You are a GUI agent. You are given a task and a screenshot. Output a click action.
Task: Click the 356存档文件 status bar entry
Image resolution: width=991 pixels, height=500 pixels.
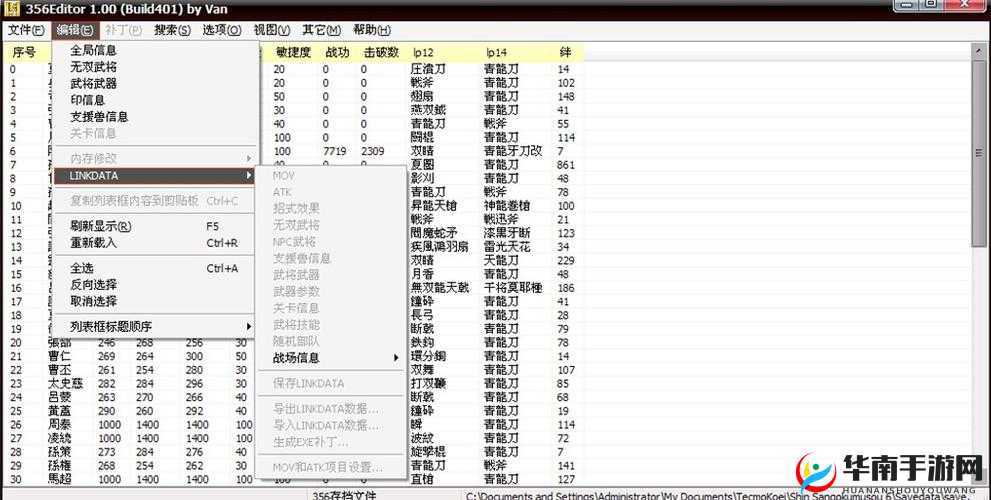click(344, 496)
